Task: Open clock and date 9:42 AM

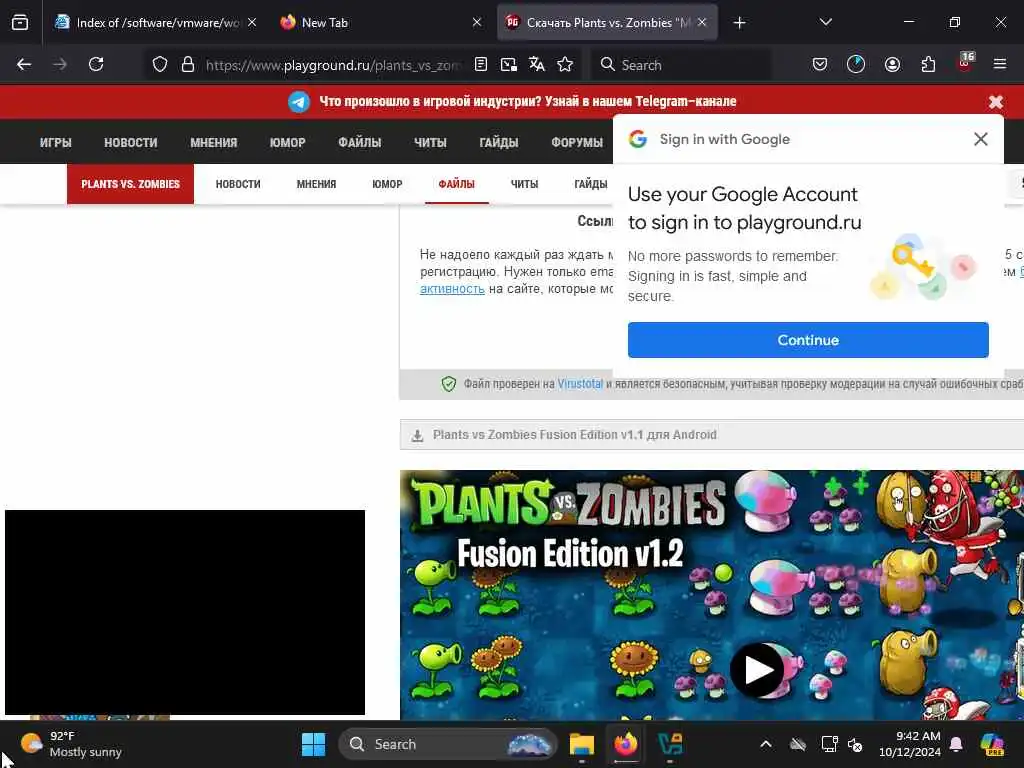Action: point(909,744)
